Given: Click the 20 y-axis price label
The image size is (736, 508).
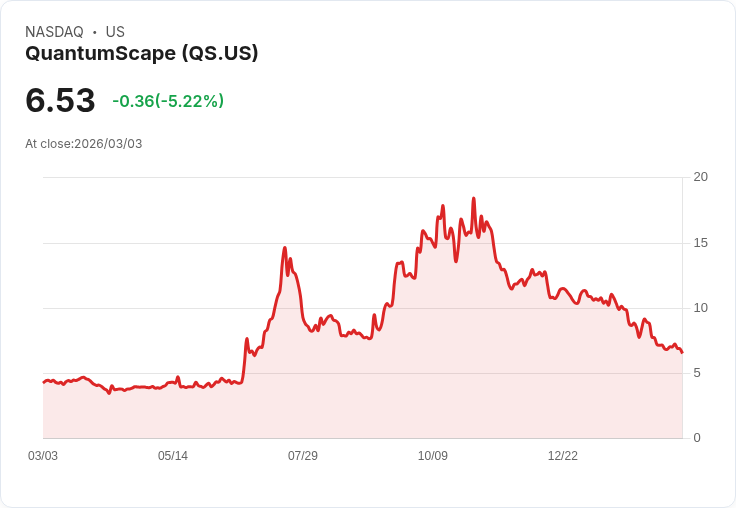Looking at the screenshot, I should [701, 177].
